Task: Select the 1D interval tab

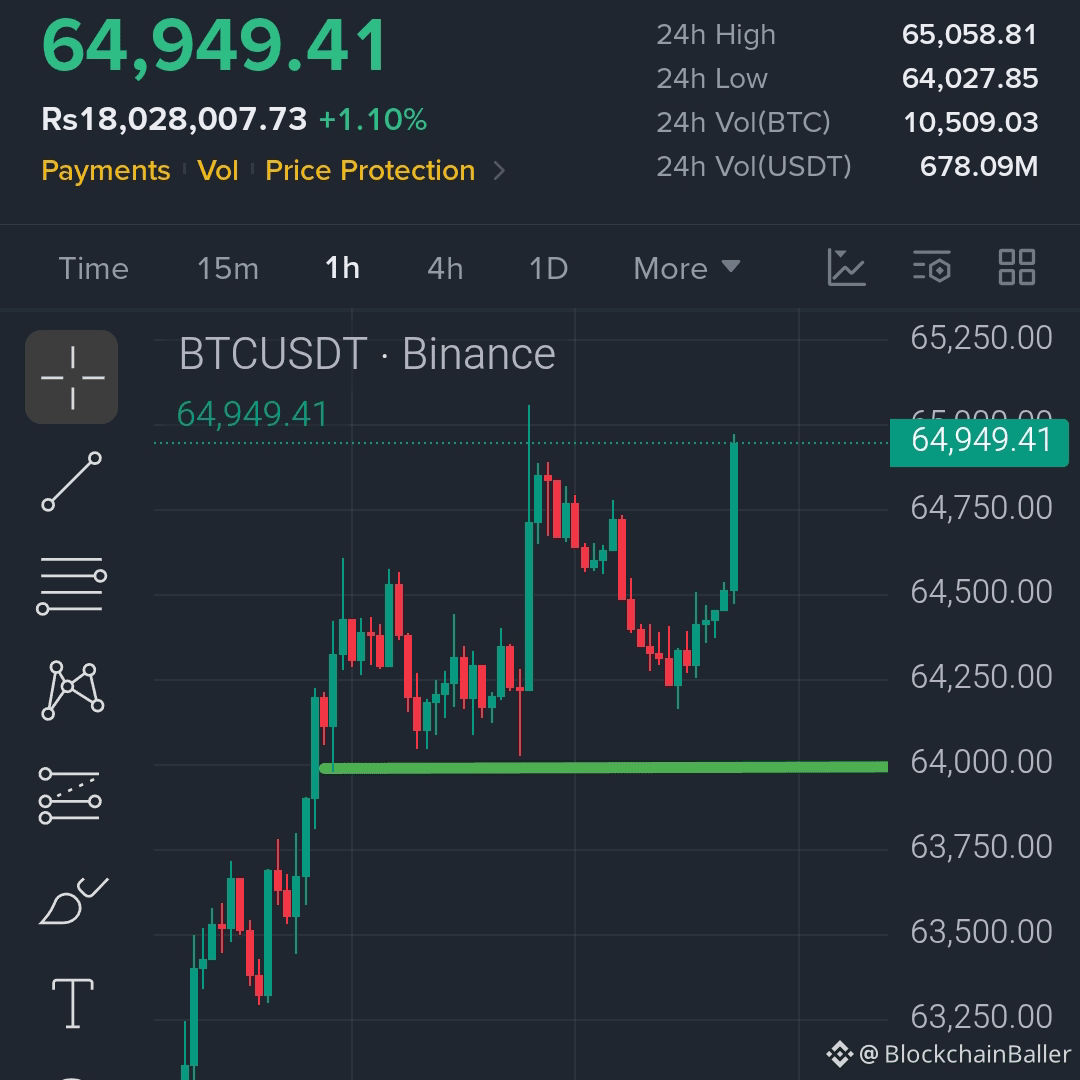Action: (548, 269)
